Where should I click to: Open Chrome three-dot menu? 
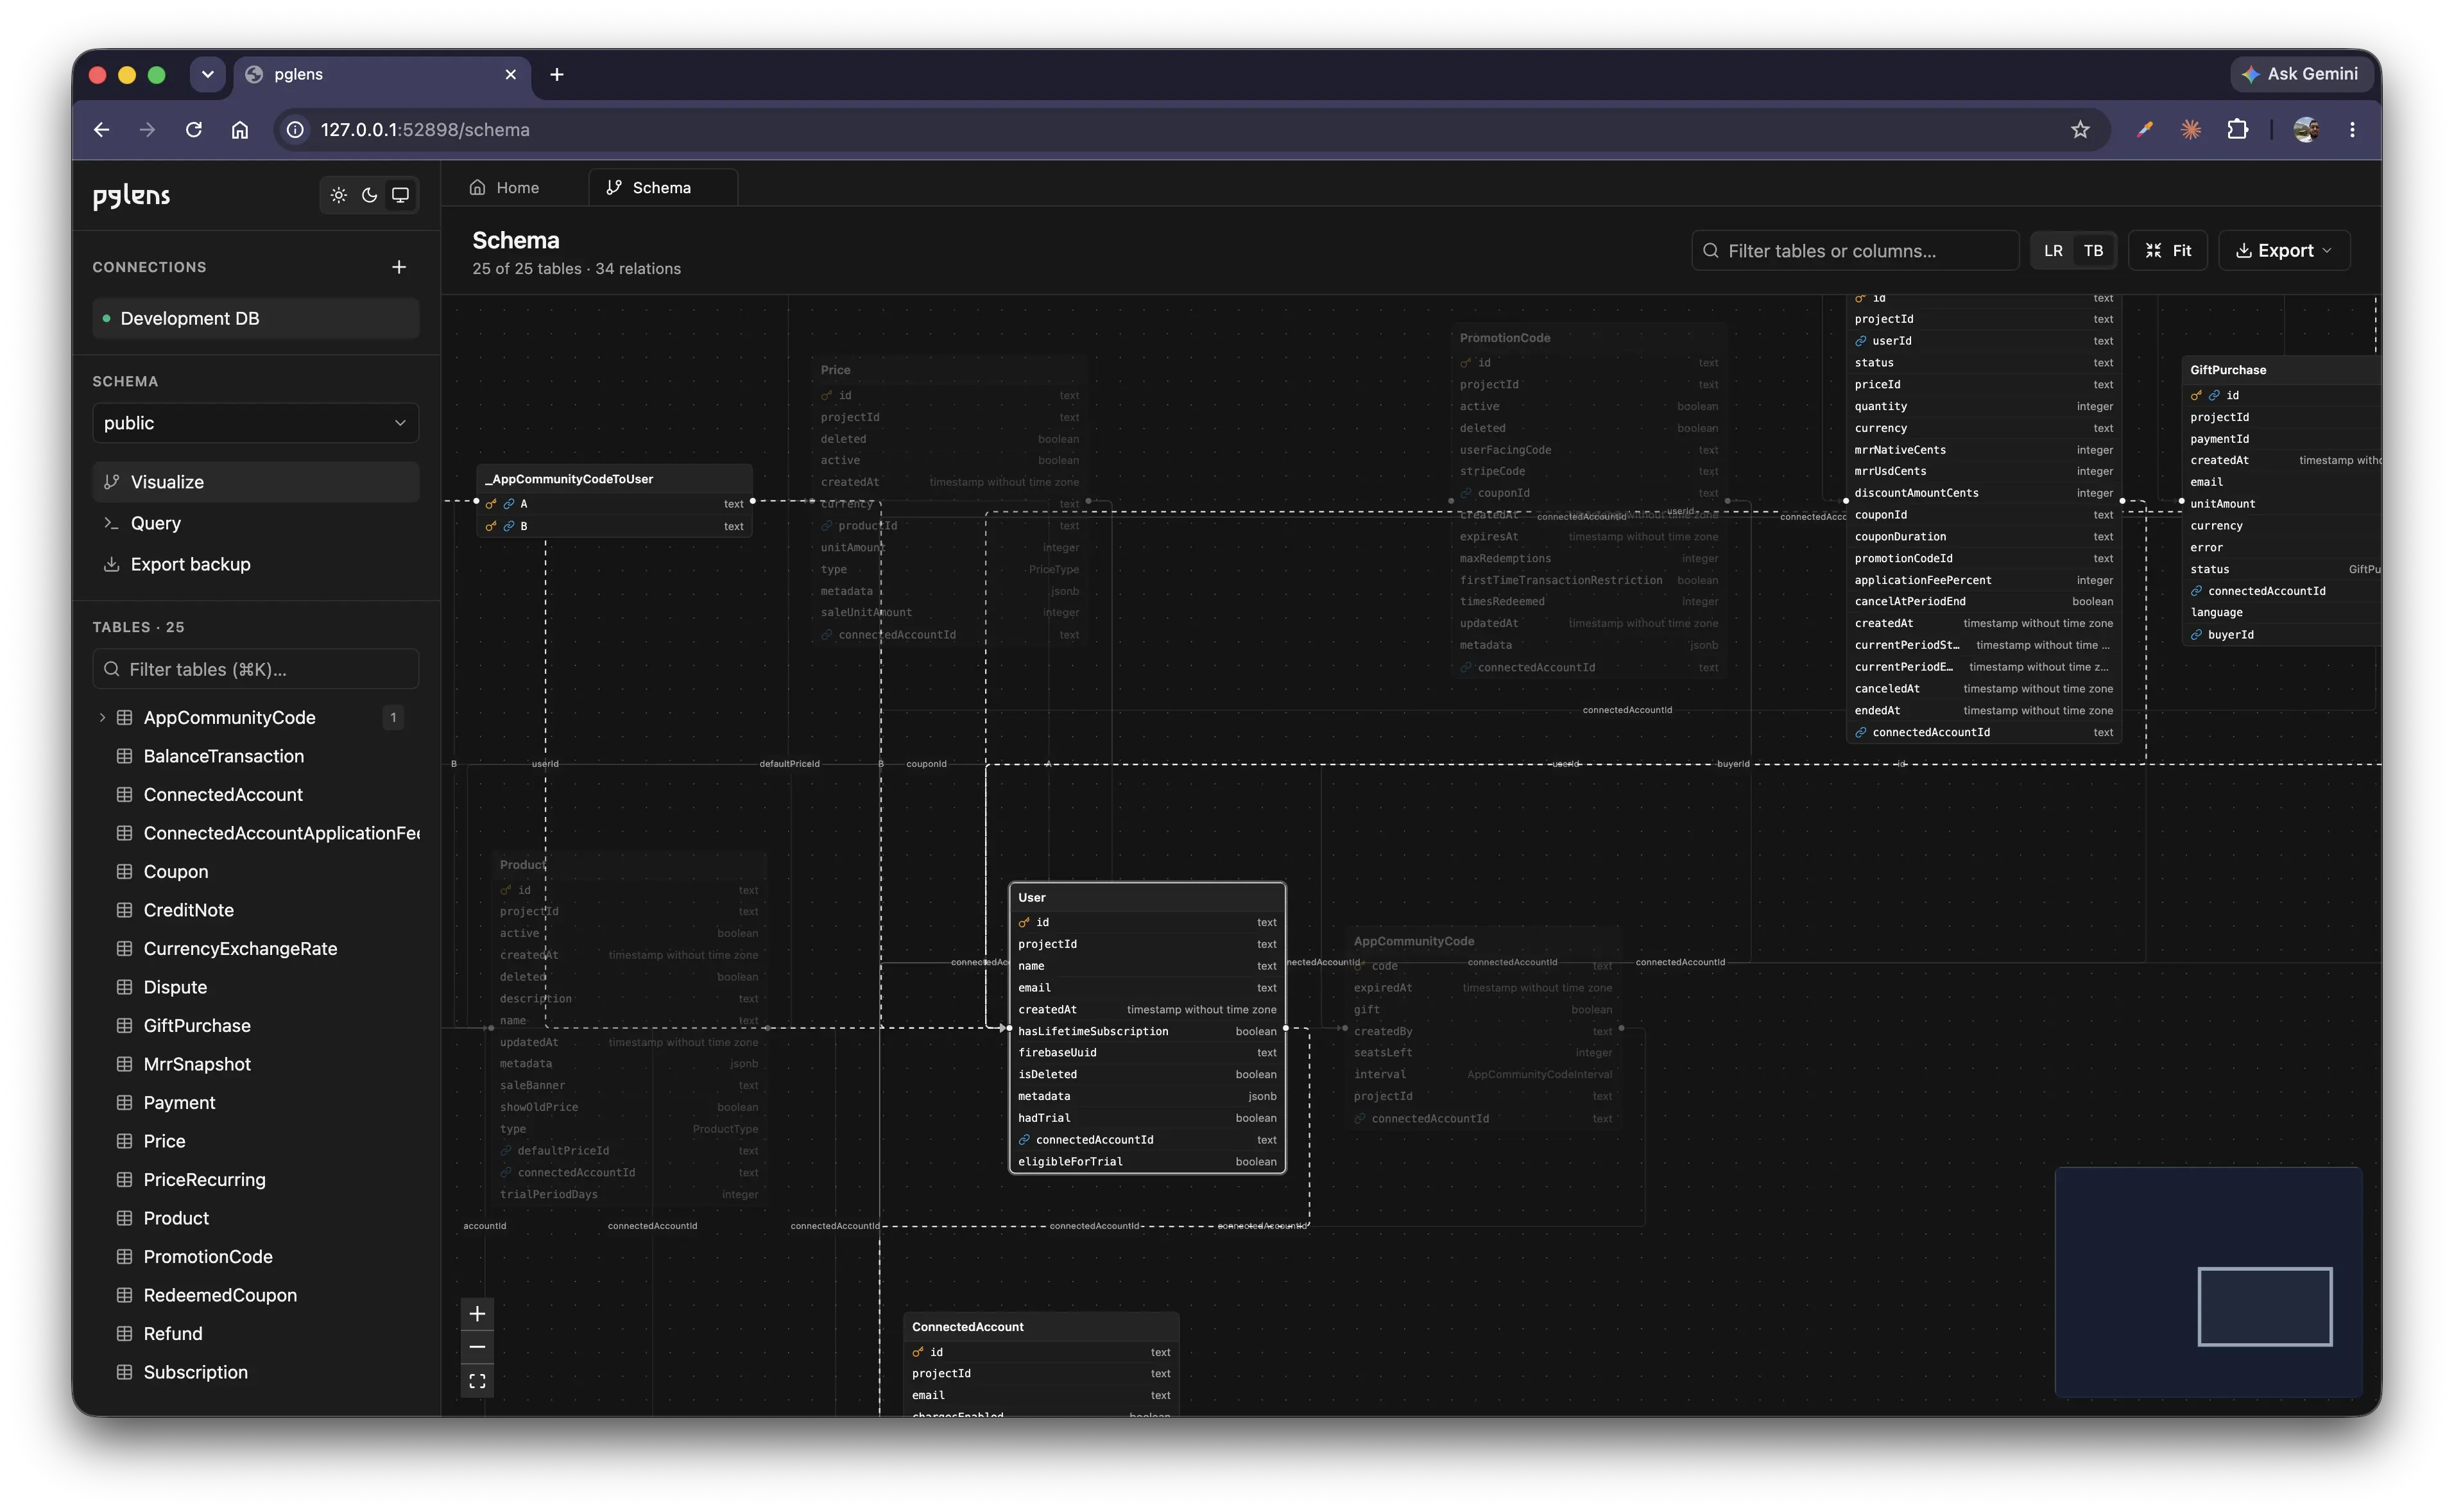[x=2352, y=130]
